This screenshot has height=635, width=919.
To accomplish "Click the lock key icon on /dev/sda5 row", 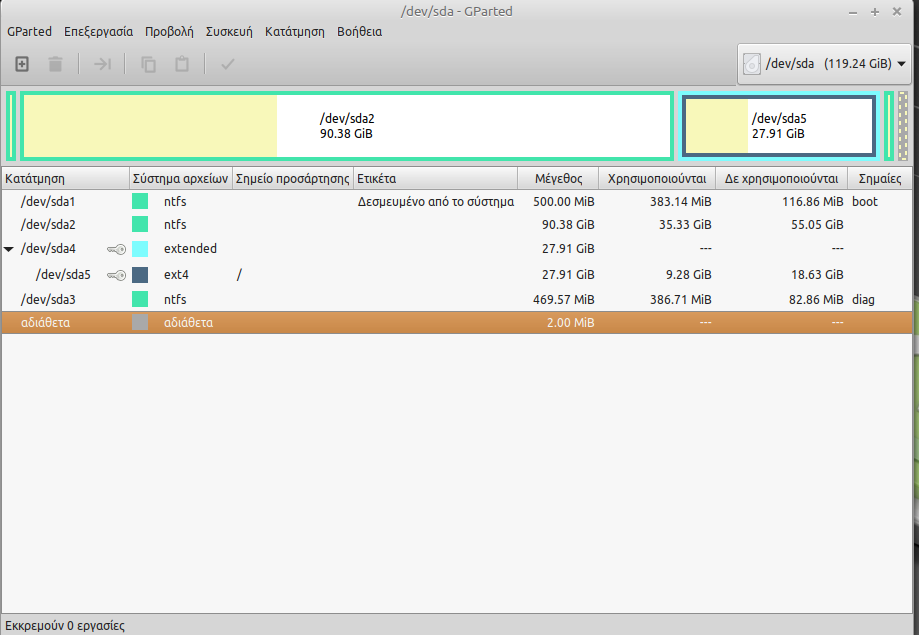I will [x=116, y=275].
